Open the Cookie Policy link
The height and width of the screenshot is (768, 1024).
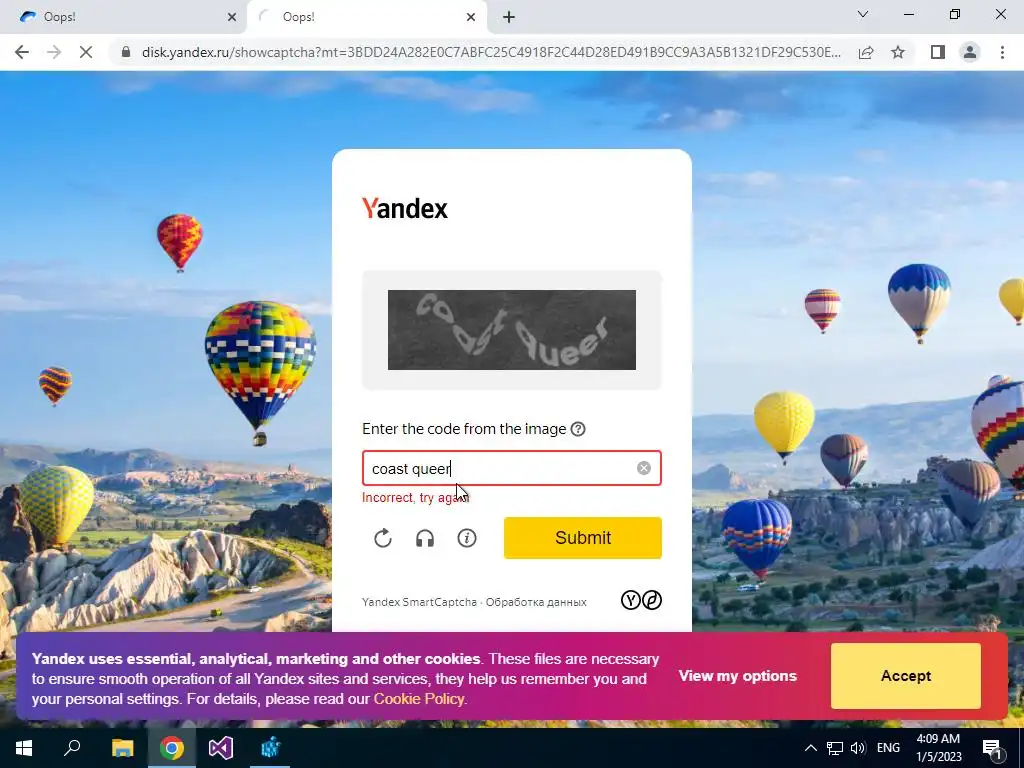tap(419, 699)
